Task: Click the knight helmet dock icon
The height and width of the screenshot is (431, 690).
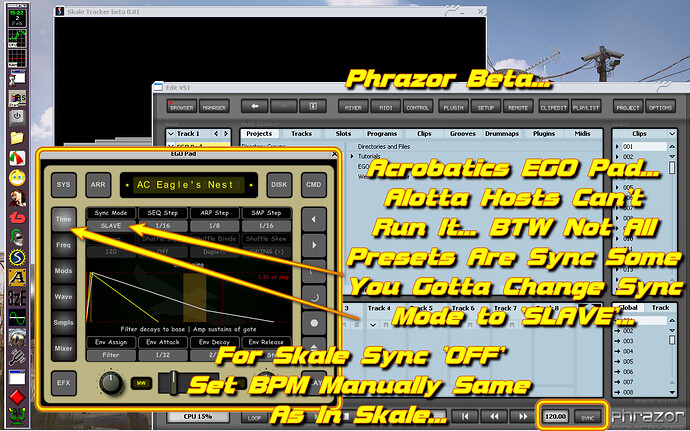Action: (x=17, y=238)
